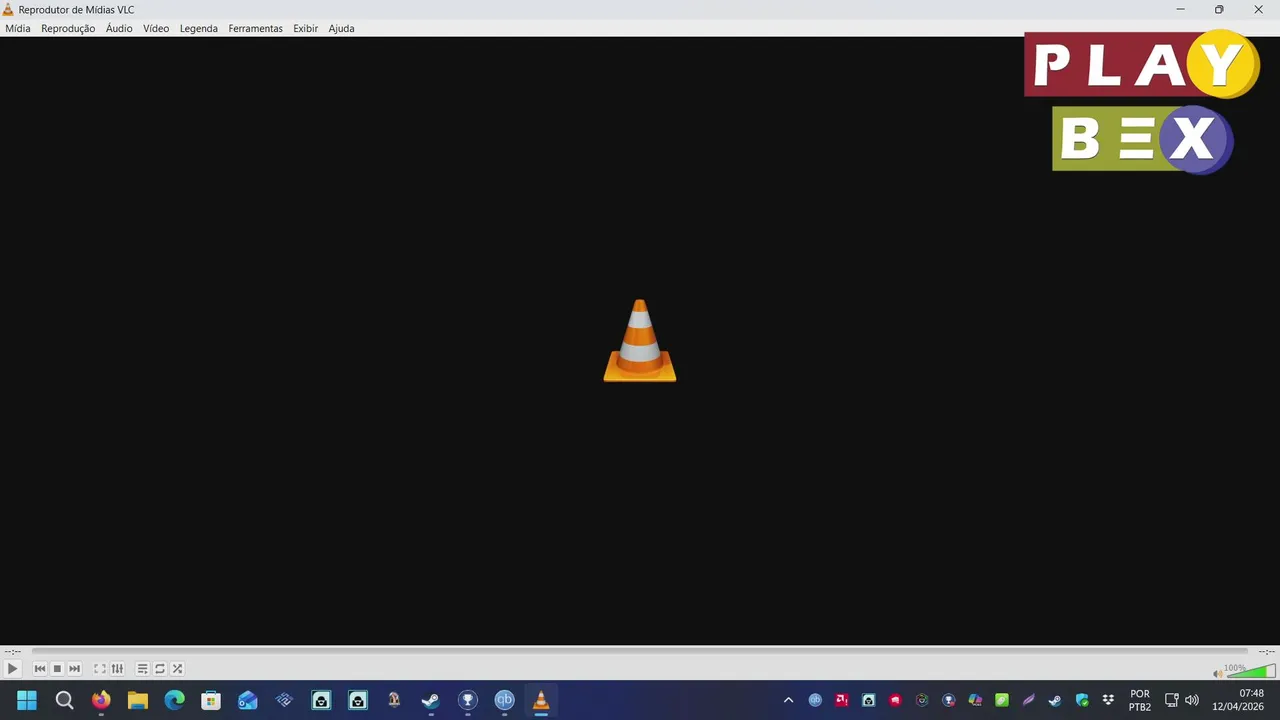1280x720 pixels.
Task: Open the Ferramentas menu
Action: click(255, 28)
